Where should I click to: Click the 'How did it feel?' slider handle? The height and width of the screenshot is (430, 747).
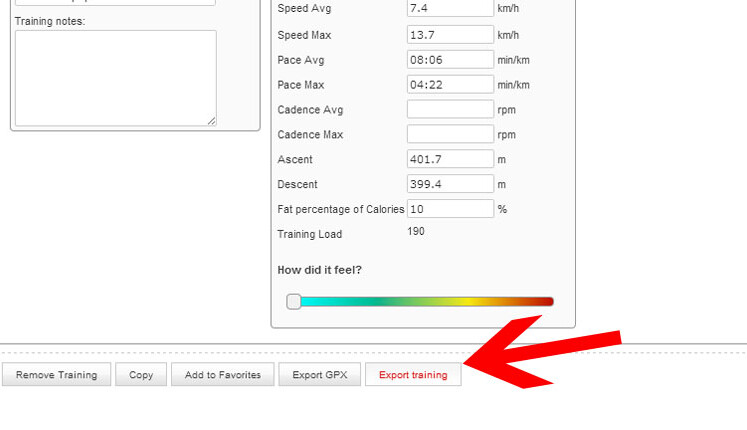point(294,301)
